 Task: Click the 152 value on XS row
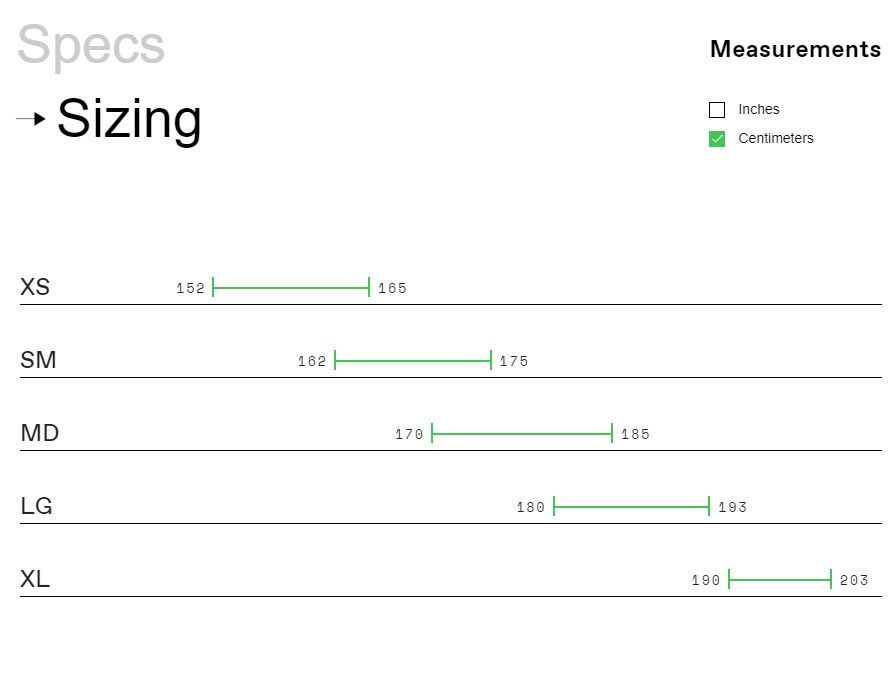coord(190,288)
